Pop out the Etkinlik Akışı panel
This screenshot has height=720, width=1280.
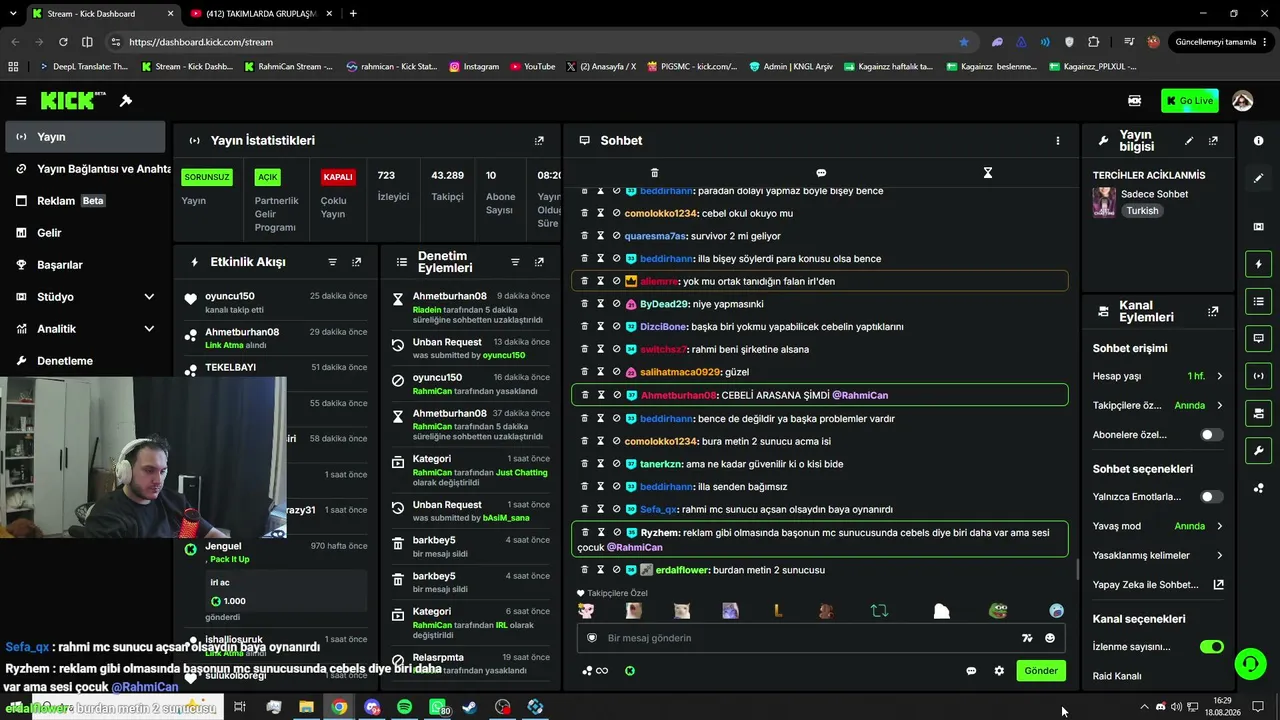[356, 262]
